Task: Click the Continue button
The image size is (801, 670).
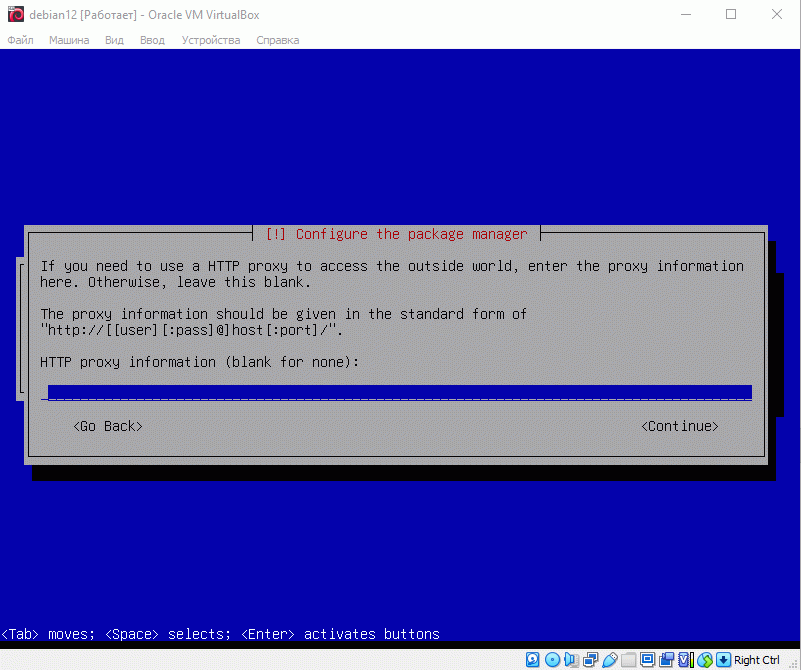Action: pyautogui.click(x=679, y=426)
